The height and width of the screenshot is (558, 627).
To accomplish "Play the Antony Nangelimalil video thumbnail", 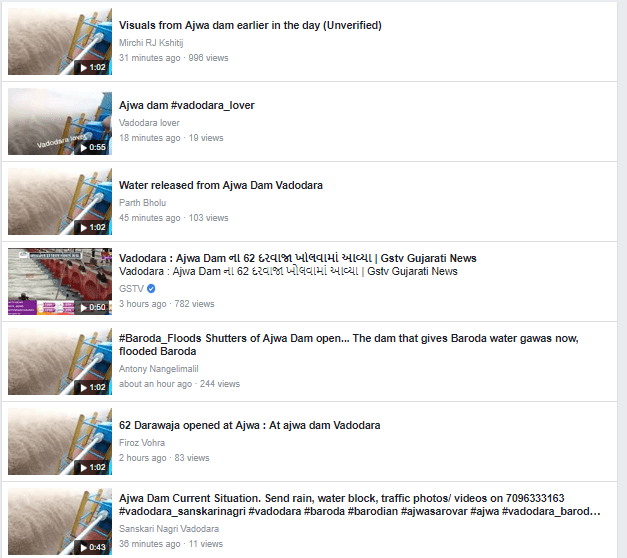I will click(60, 361).
